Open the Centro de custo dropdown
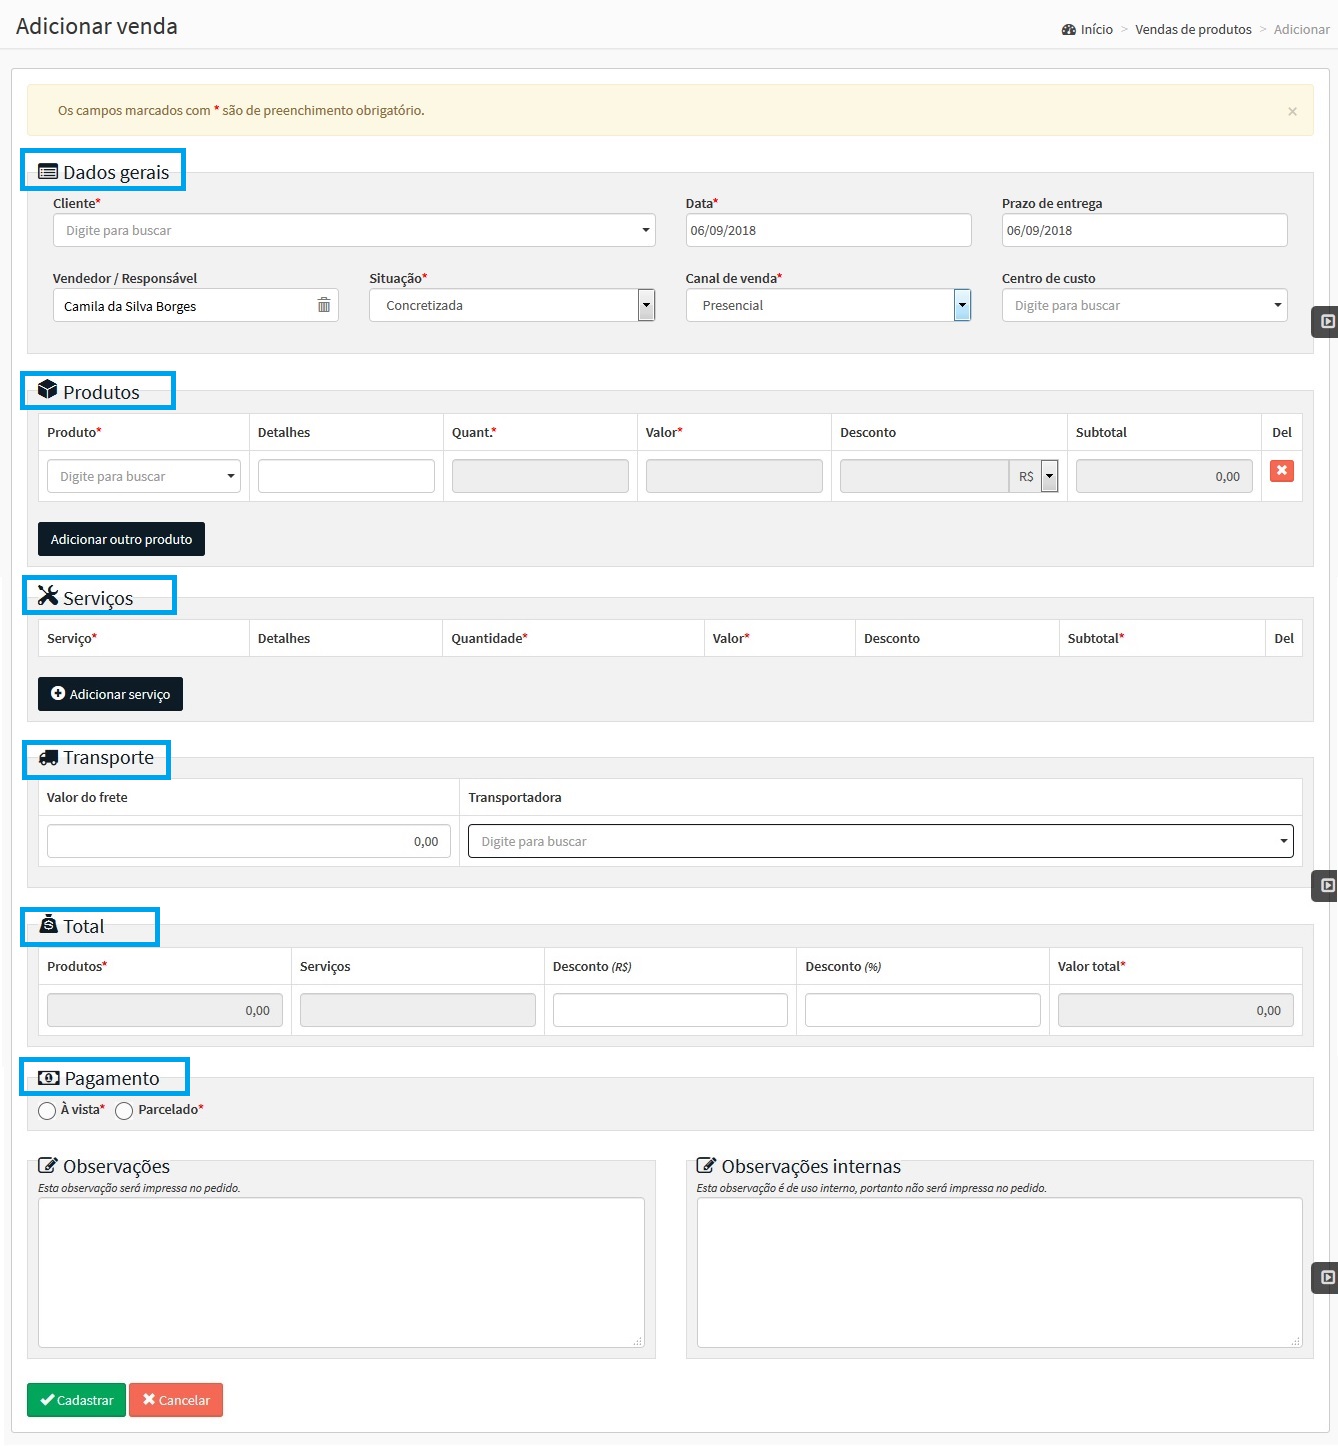This screenshot has width=1338, height=1446. [1144, 305]
